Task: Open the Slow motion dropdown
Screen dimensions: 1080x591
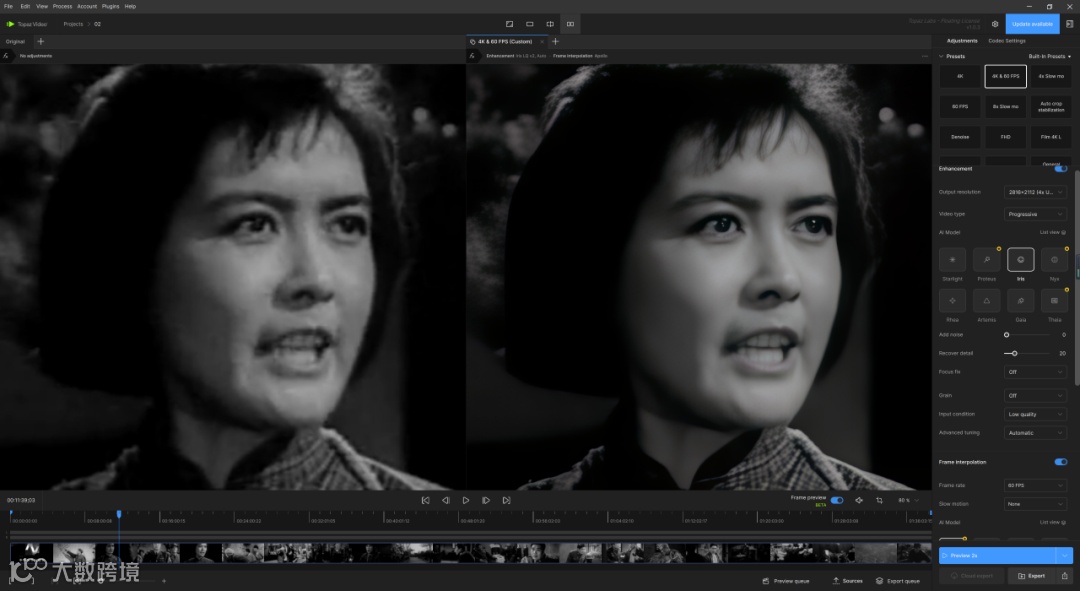Action: [1035, 504]
